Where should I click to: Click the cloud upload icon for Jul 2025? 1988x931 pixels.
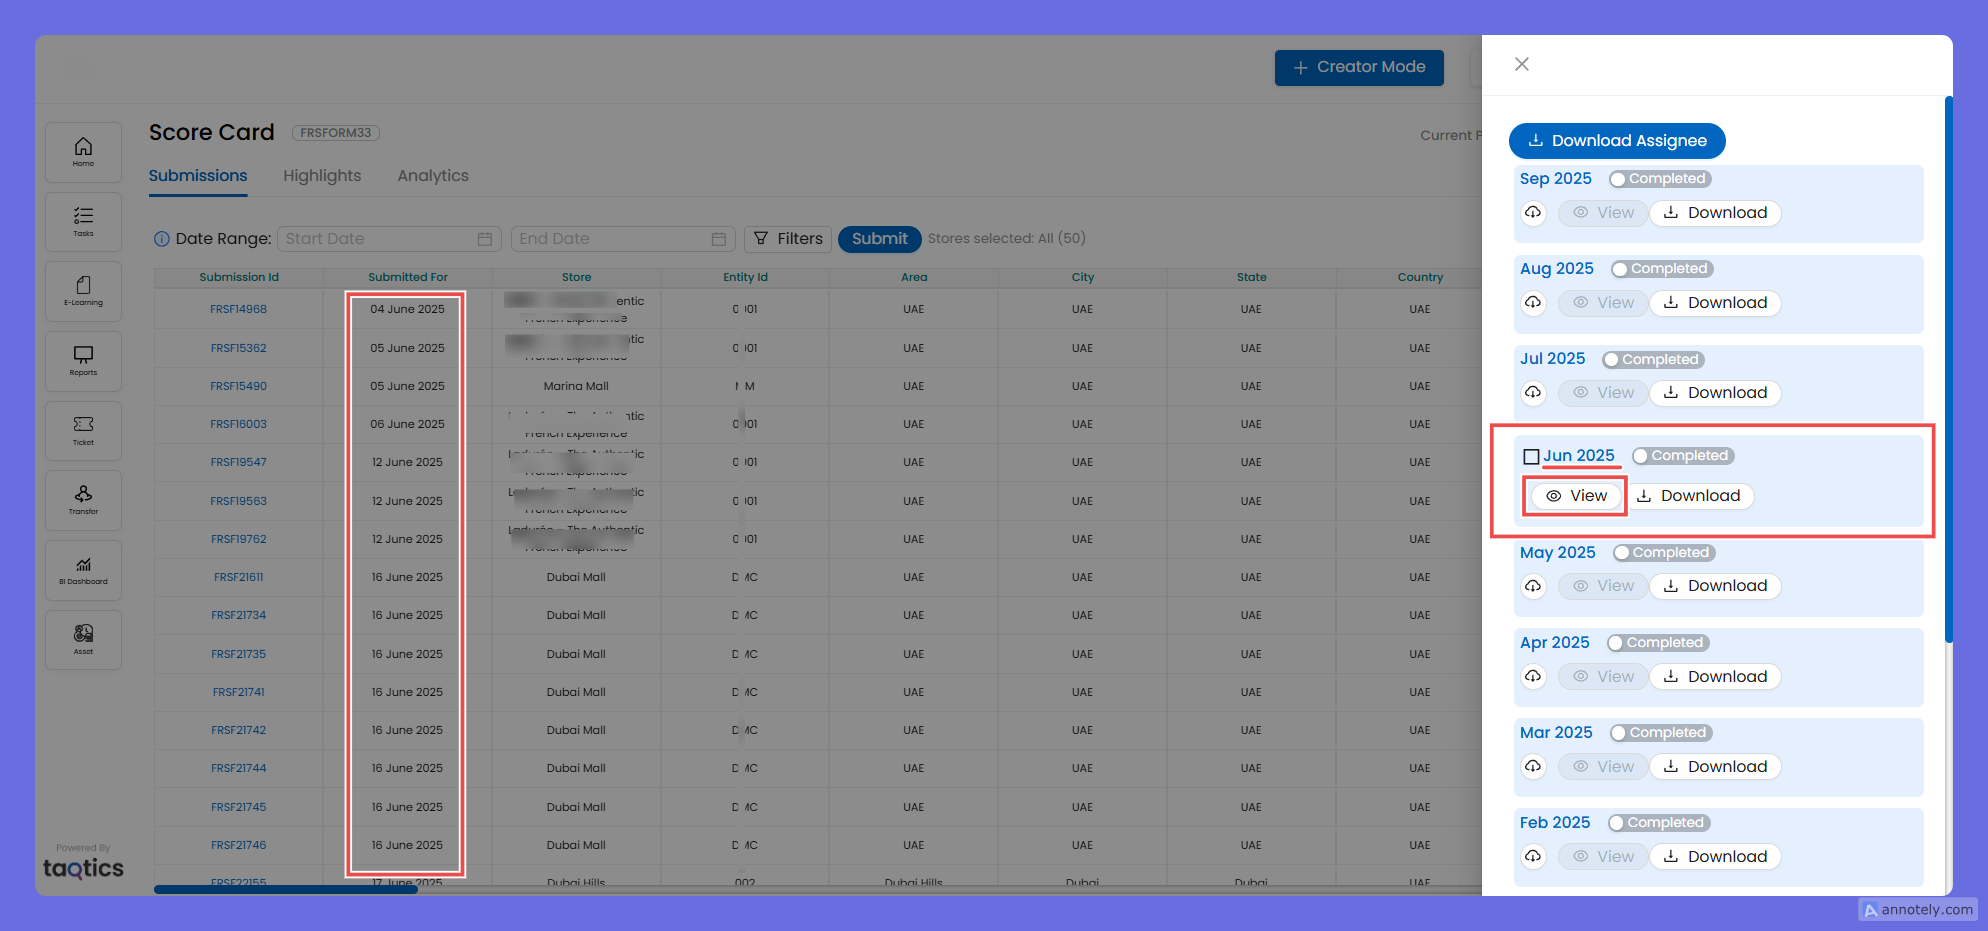(1533, 393)
